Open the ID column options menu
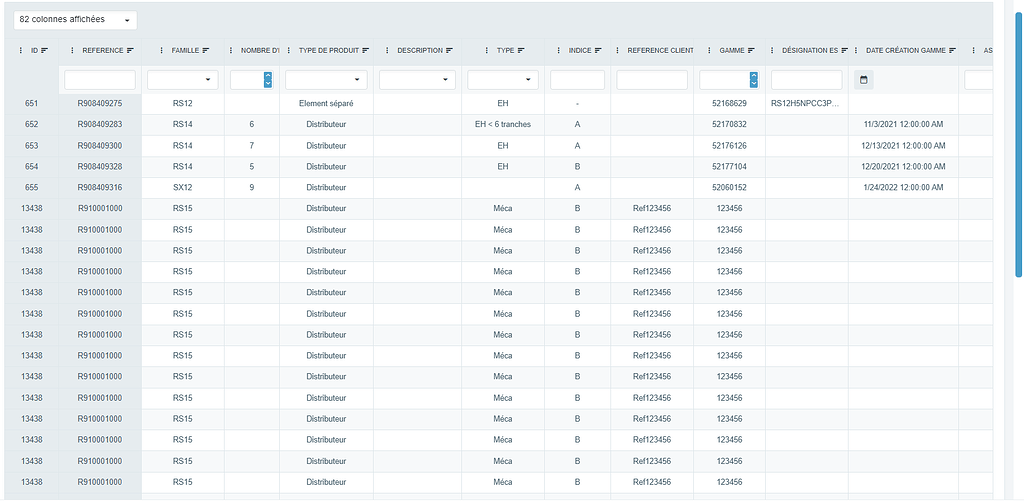Viewport: 1024px width, 501px height. click(22, 50)
